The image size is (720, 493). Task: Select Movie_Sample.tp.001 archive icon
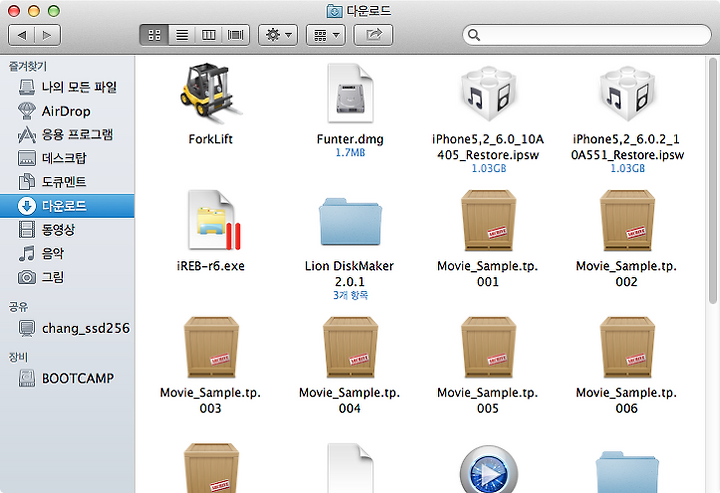pyautogui.click(x=488, y=220)
